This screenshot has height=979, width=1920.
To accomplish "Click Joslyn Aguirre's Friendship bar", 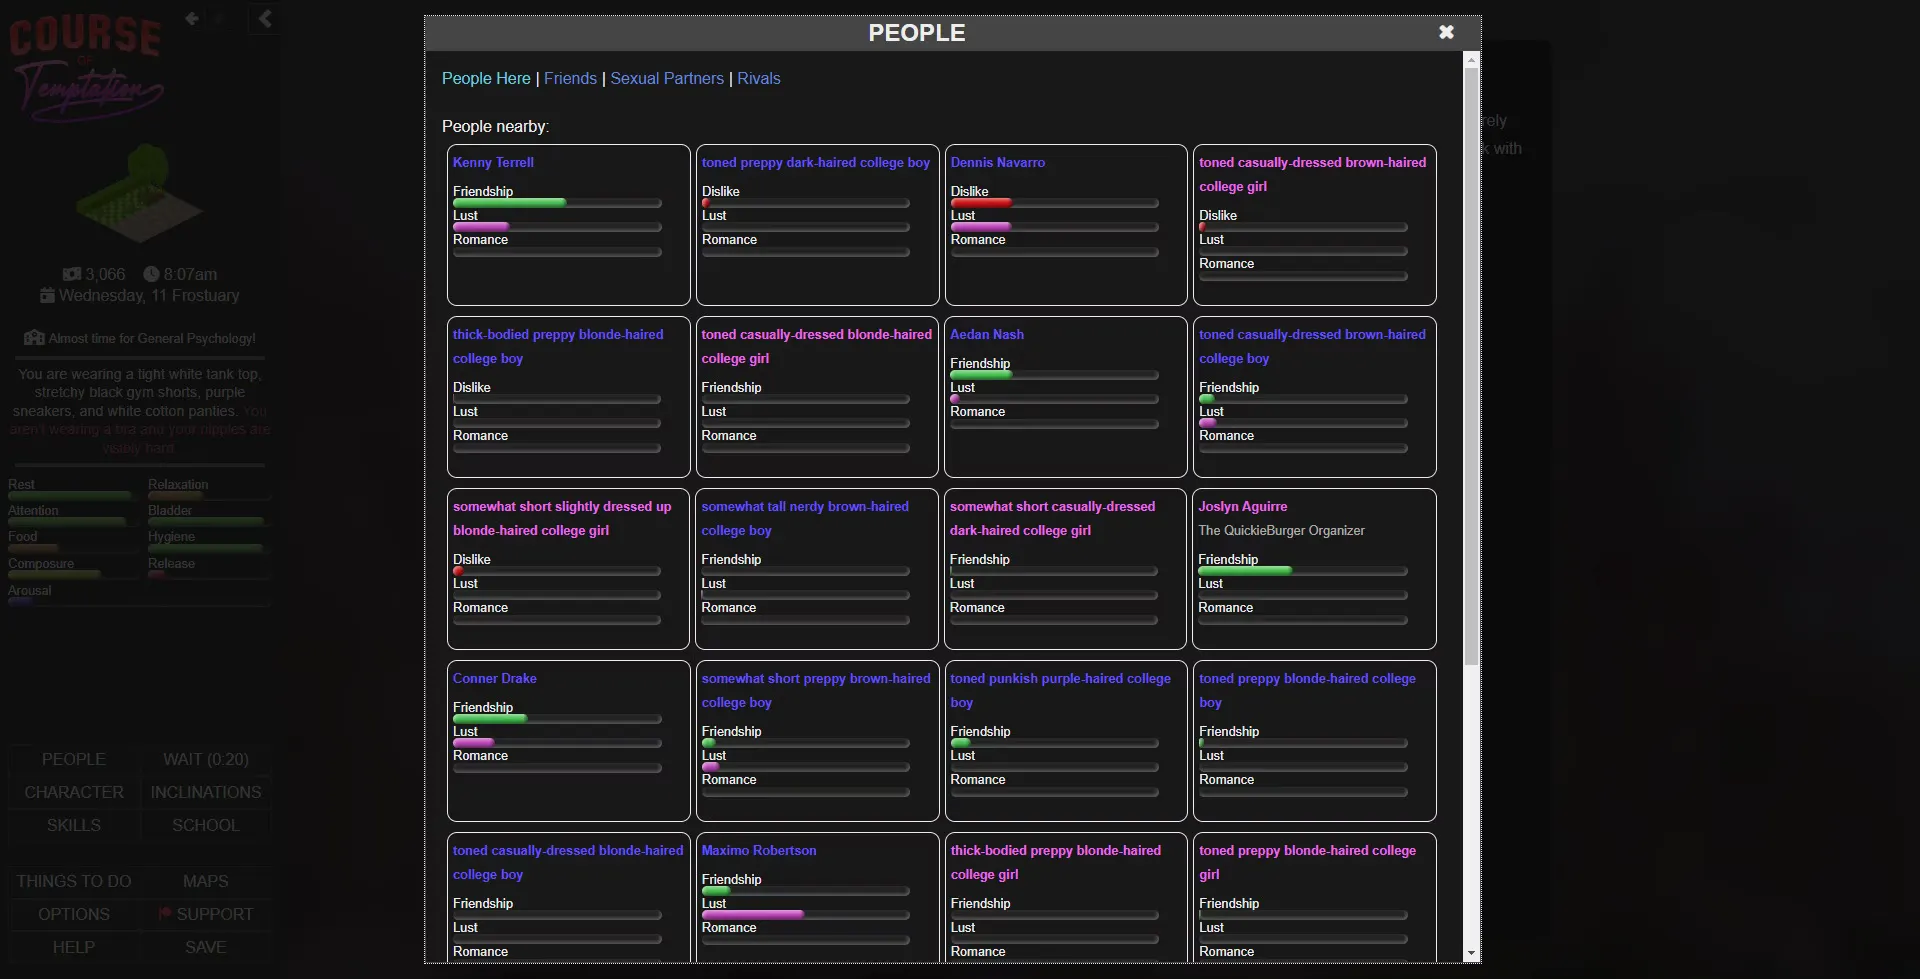I will [1302, 571].
